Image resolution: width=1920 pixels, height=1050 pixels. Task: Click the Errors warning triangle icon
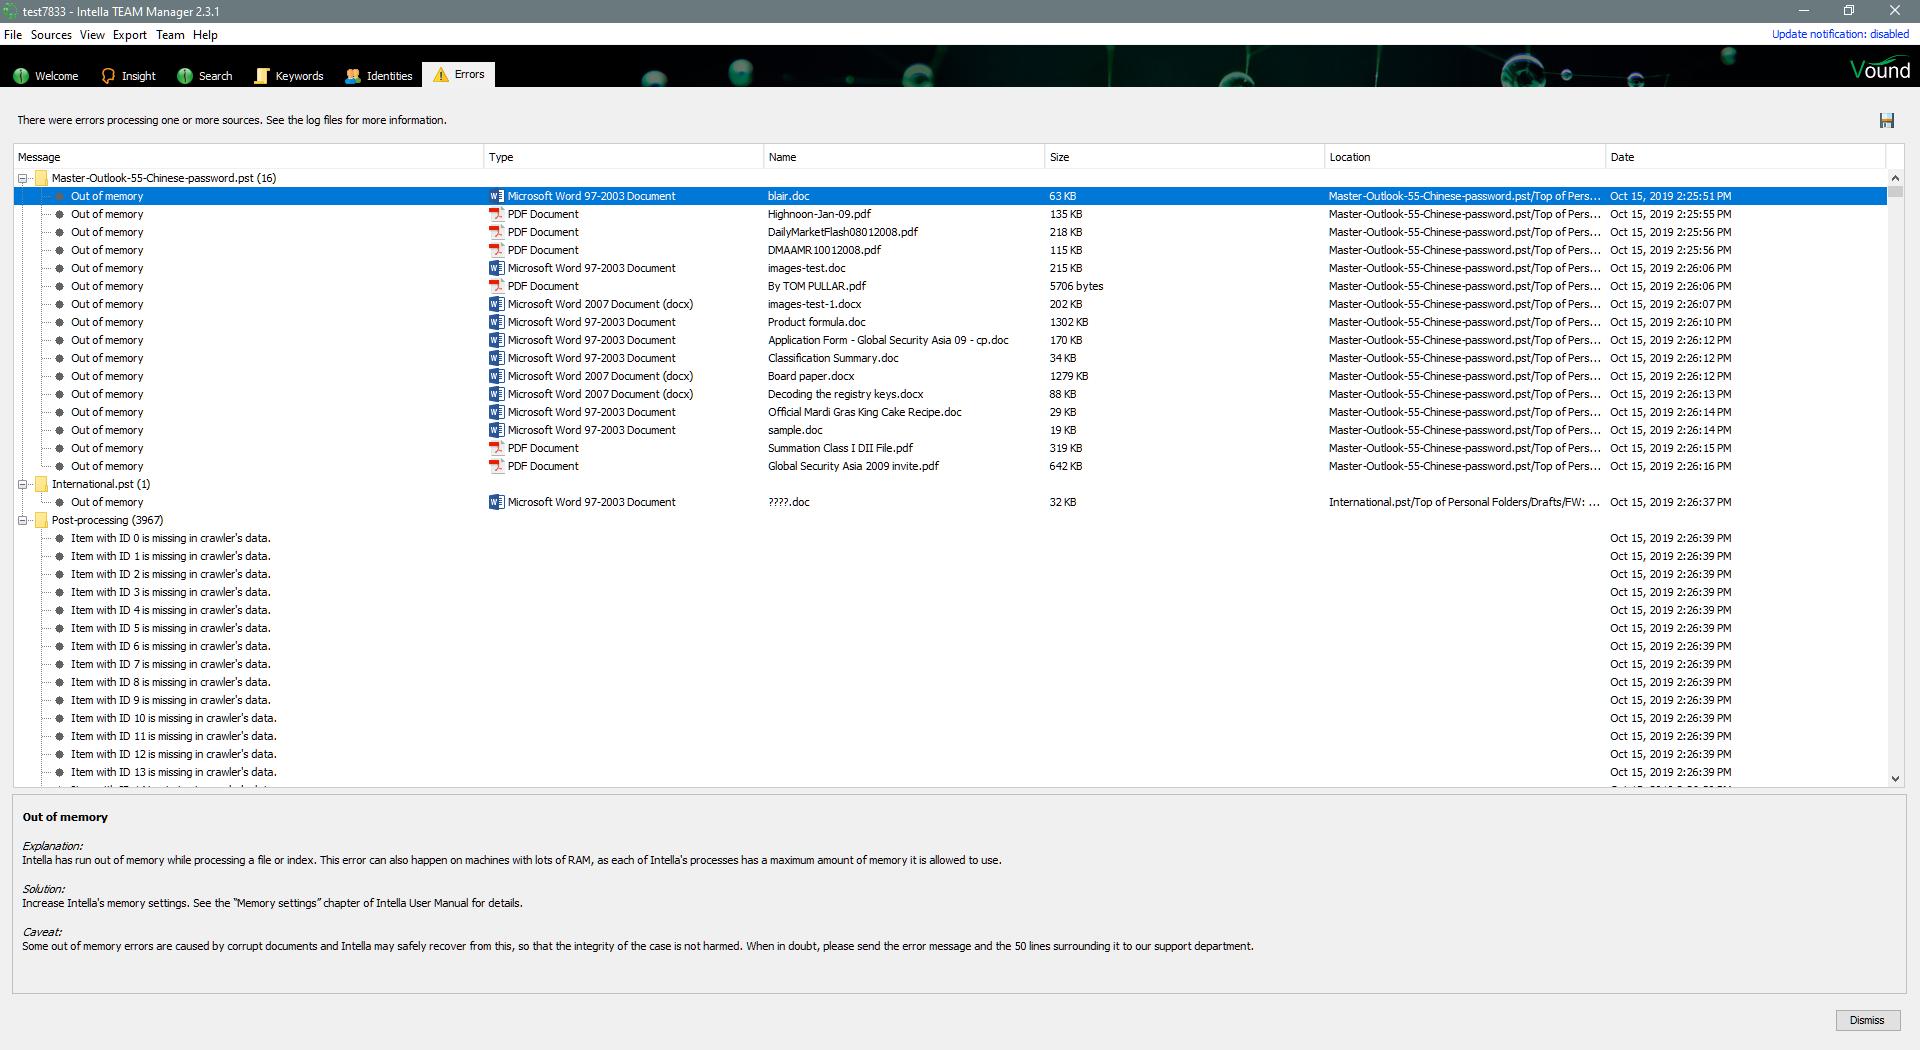click(440, 74)
